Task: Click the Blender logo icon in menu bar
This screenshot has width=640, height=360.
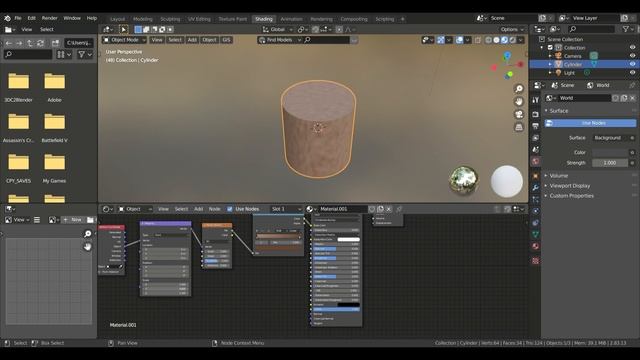Action: tap(7, 18)
